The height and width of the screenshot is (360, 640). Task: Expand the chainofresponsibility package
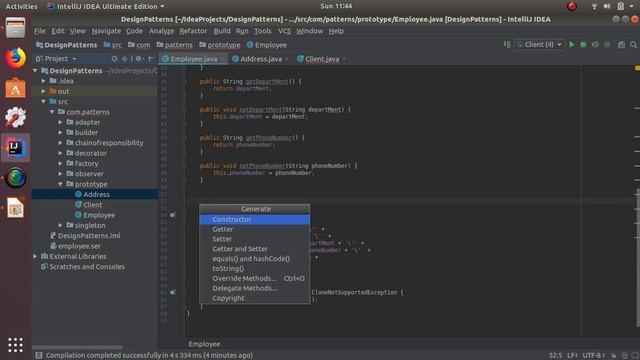point(60,143)
